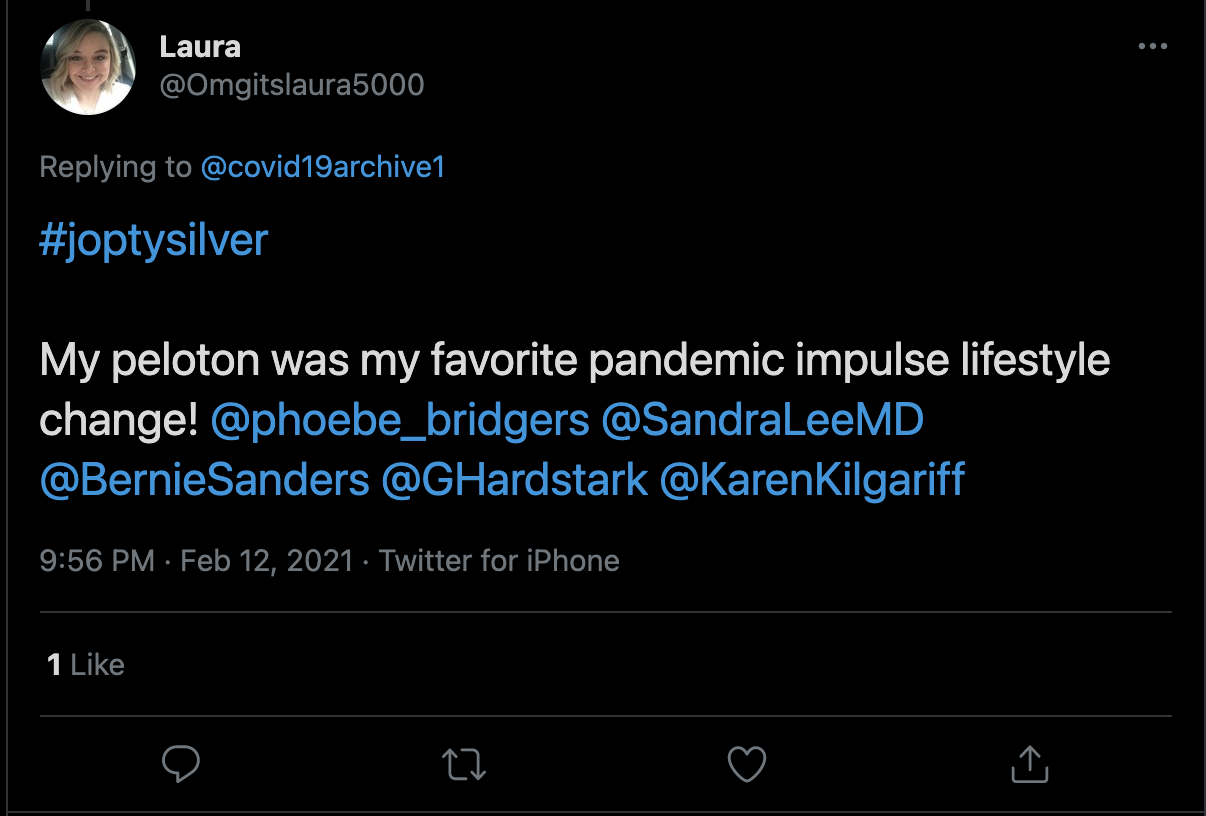
Task: Click the share tweet icon
Action: click(x=1028, y=765)
